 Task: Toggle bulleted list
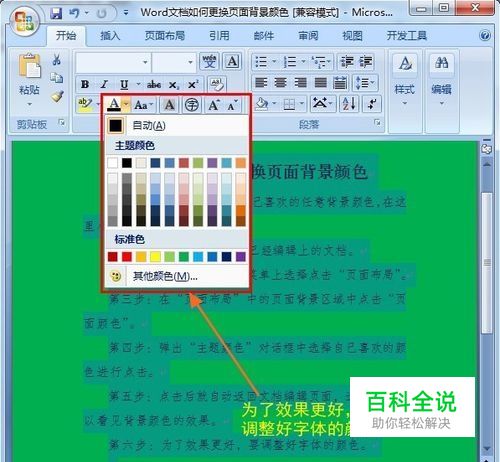pos(261,62)
